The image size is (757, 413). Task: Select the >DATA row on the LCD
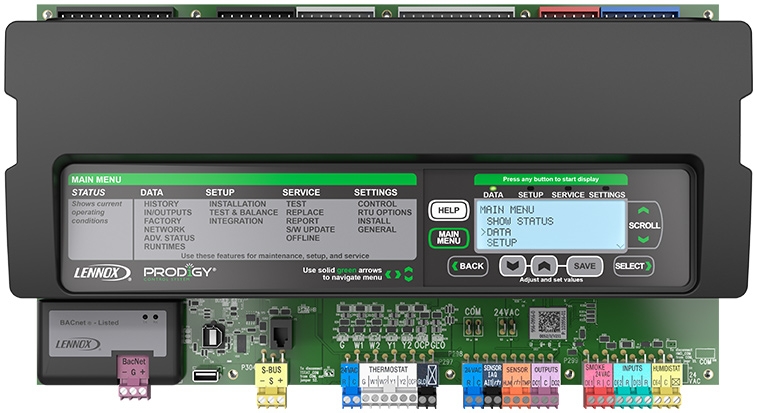click(496, 232)
